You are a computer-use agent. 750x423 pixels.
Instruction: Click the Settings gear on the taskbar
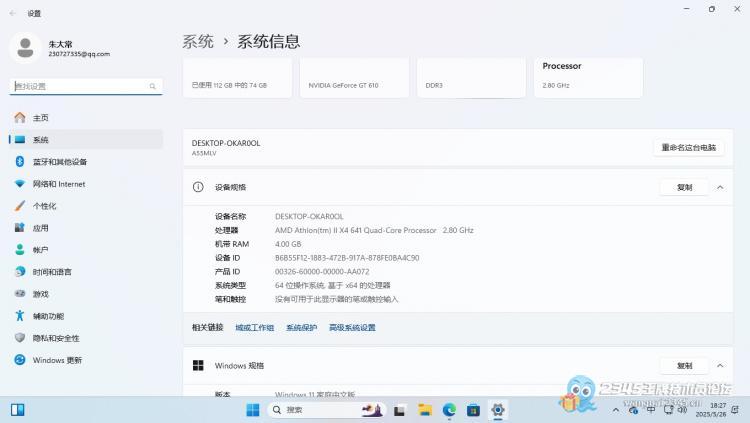(498, 410)
